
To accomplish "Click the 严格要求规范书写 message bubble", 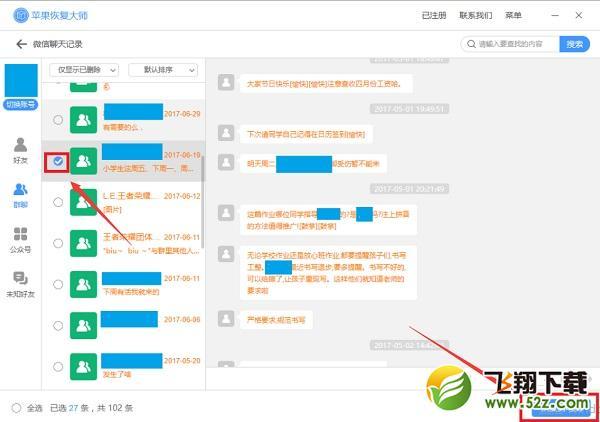I will coord(276,320).
